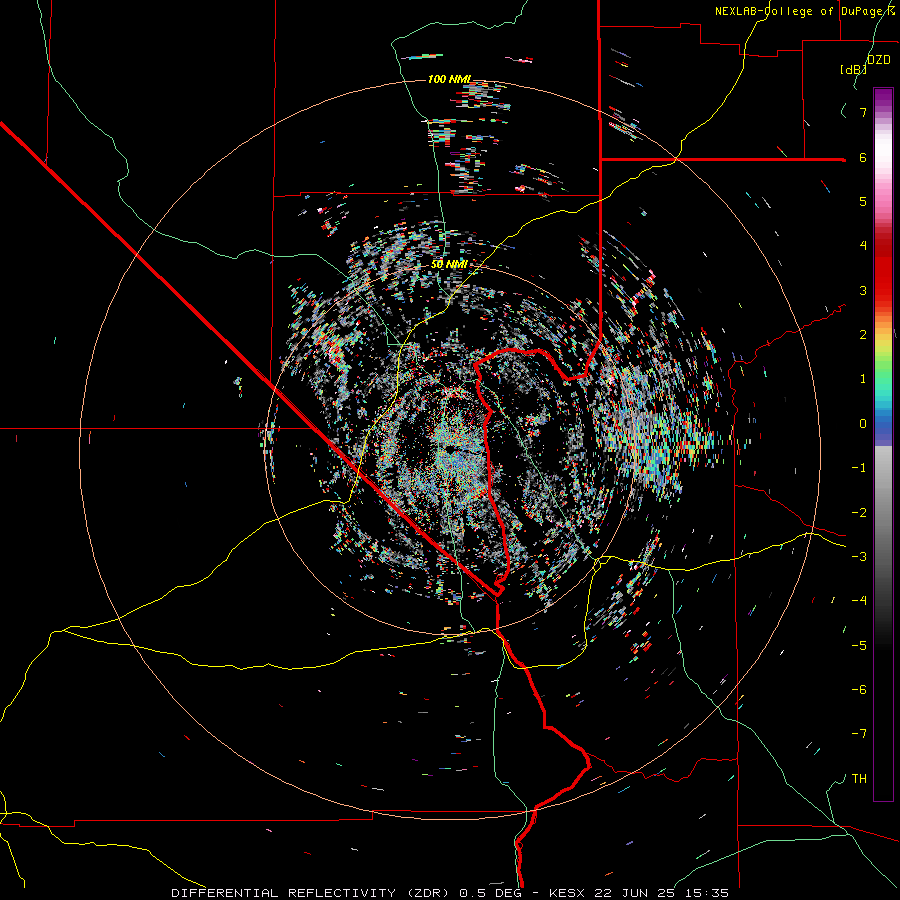The width and height of the screenshot is (900, 900).
Task: Click the 15:35 time in caption
Action: 707,893
